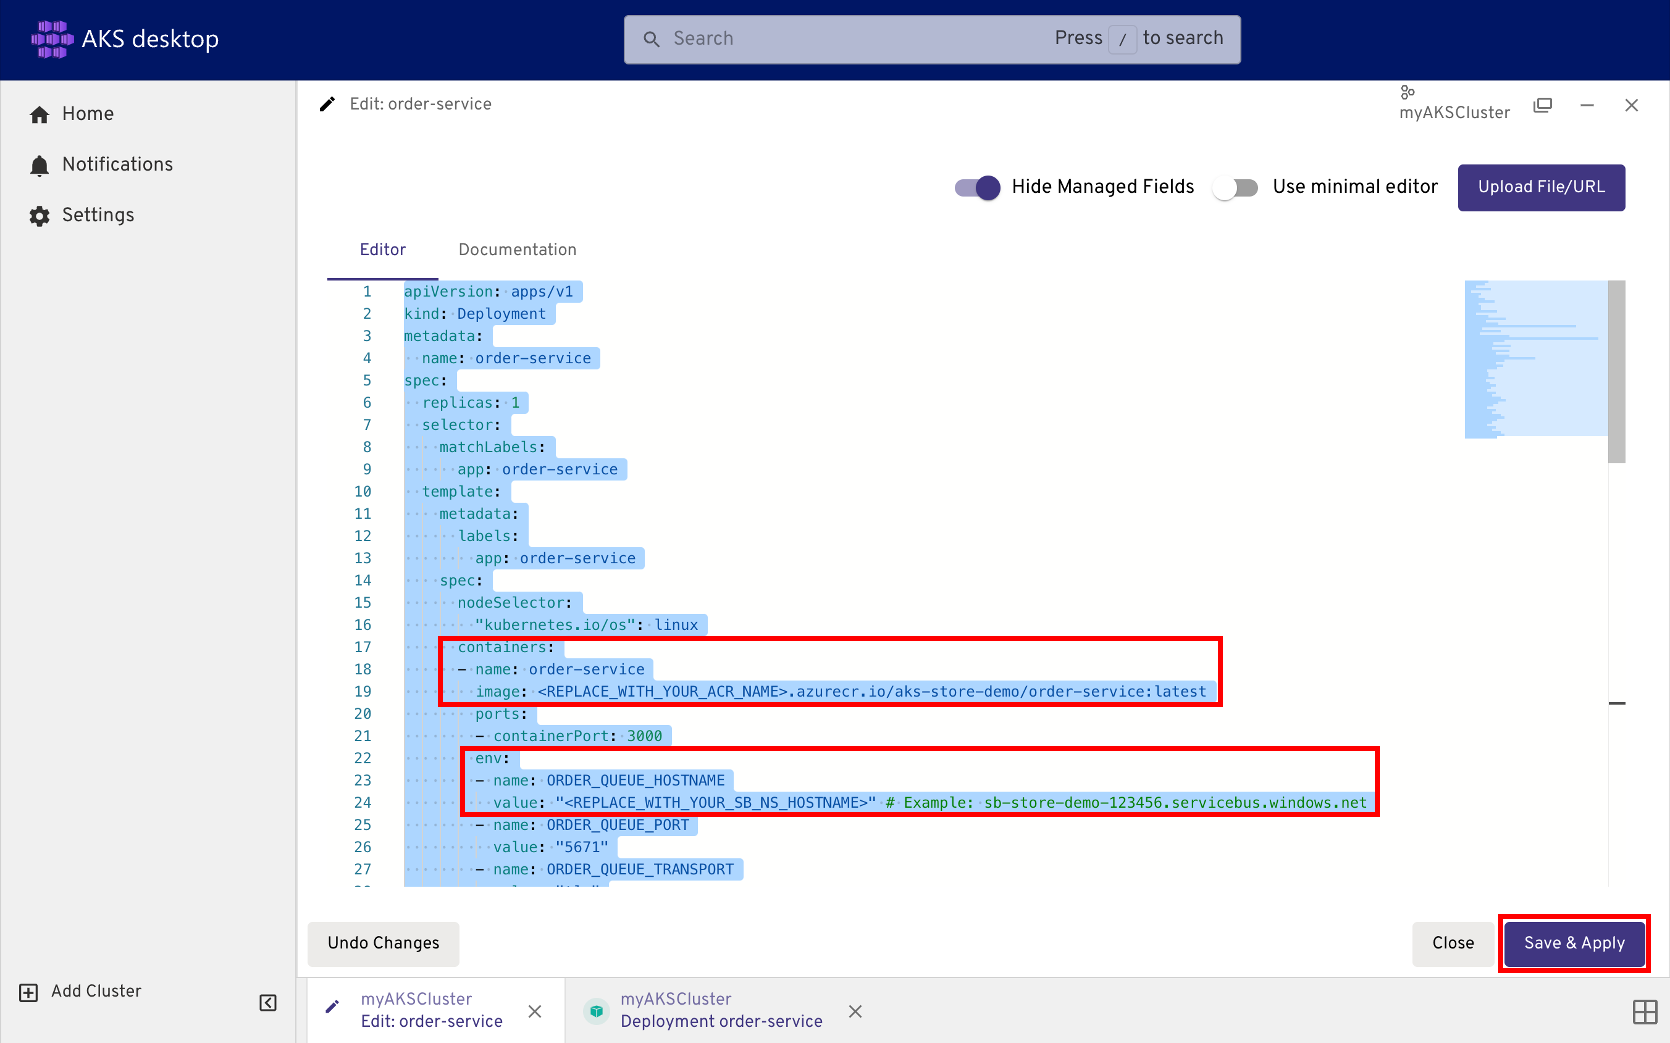
Task: Click '"kubernetes.io/os": linux' line
Action: [x=587, y=625]
